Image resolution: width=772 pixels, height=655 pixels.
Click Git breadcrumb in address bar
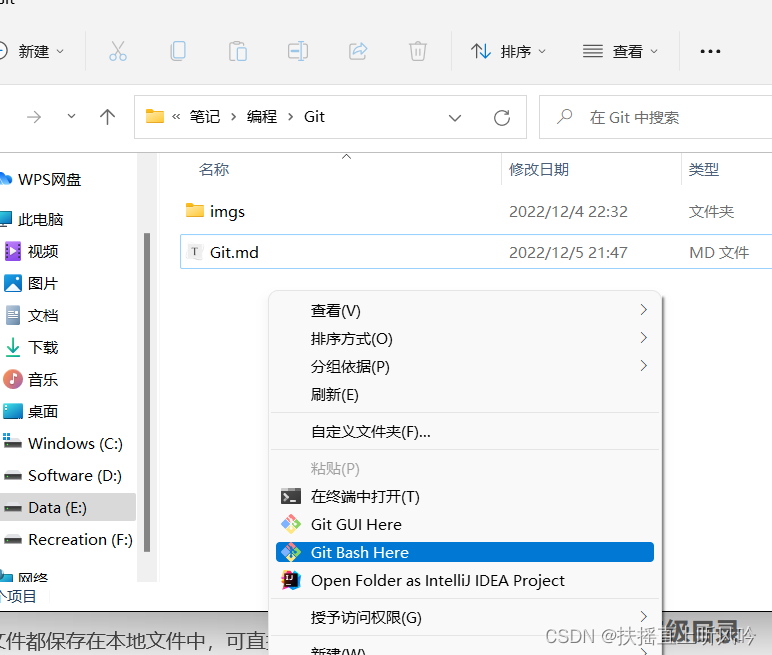tap(314, 117)
